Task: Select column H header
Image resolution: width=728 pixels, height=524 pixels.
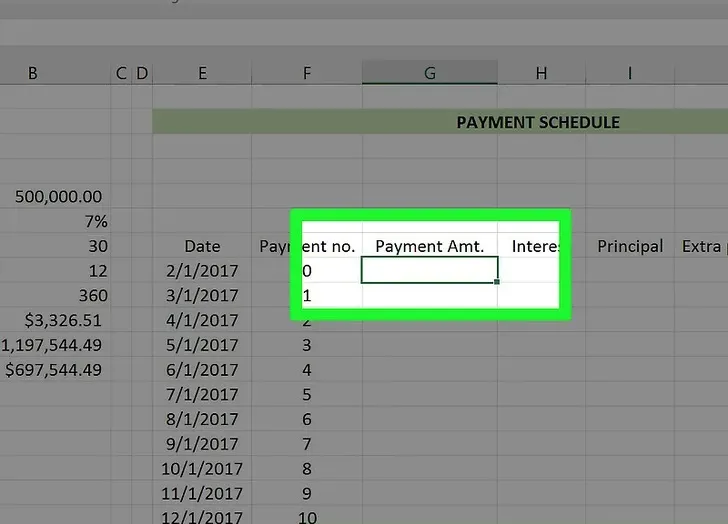Action: [x=541, y=73]
